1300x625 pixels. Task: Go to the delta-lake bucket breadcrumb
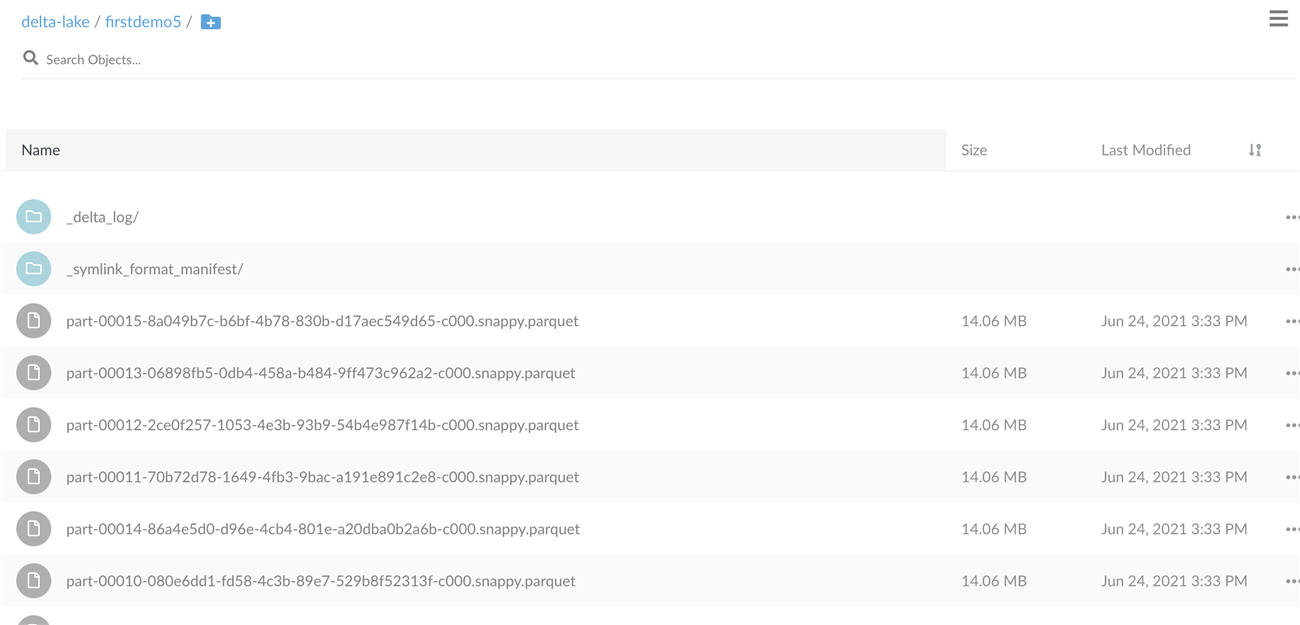(x=55, y=21)
